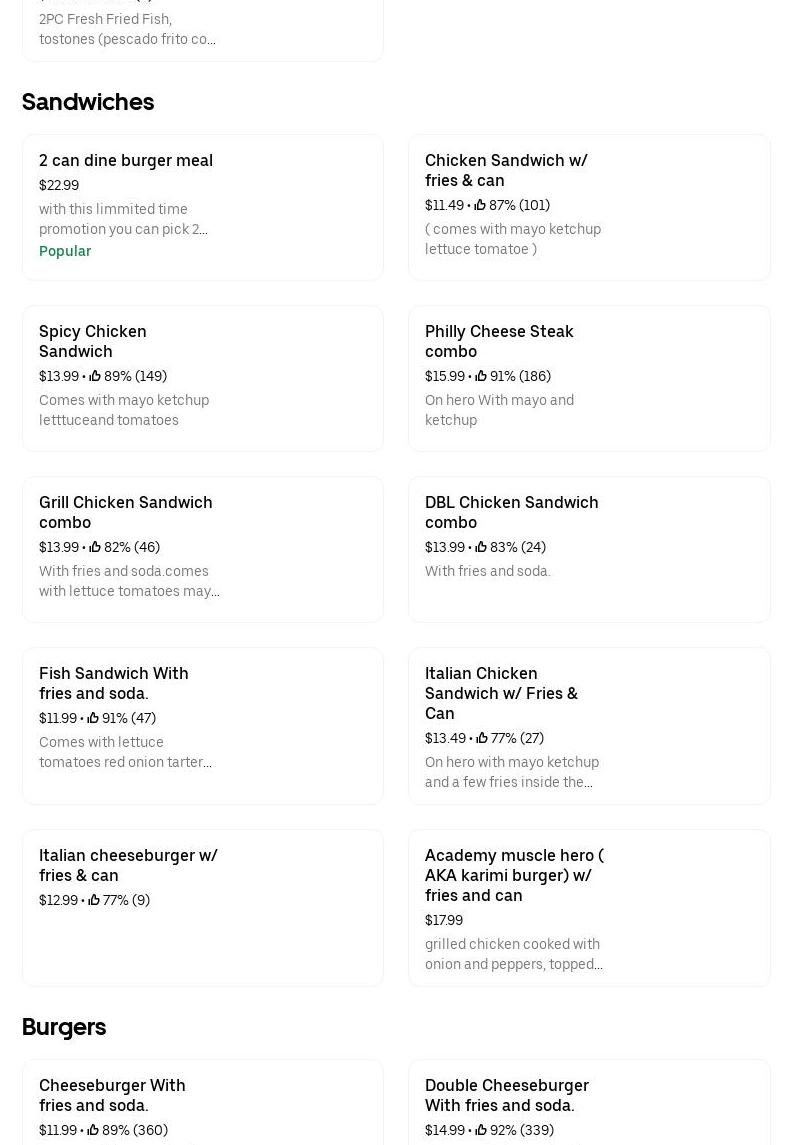804x1145 pixels.
Task: Click DBL Chicken Sandwich 'With fries and soda' text
Action: click(x=488, y=571)
